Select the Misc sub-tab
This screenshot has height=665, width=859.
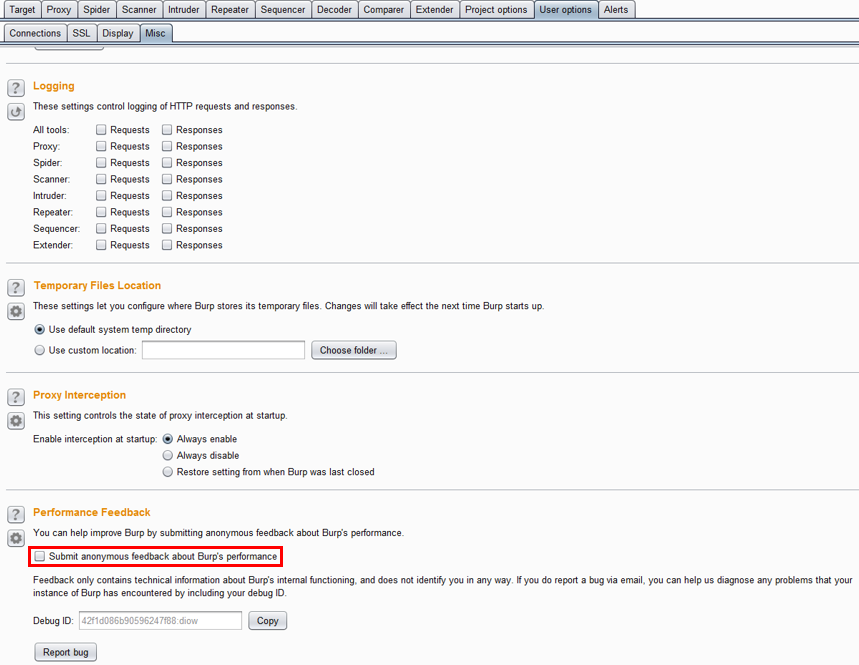click(x=156, y=33)
